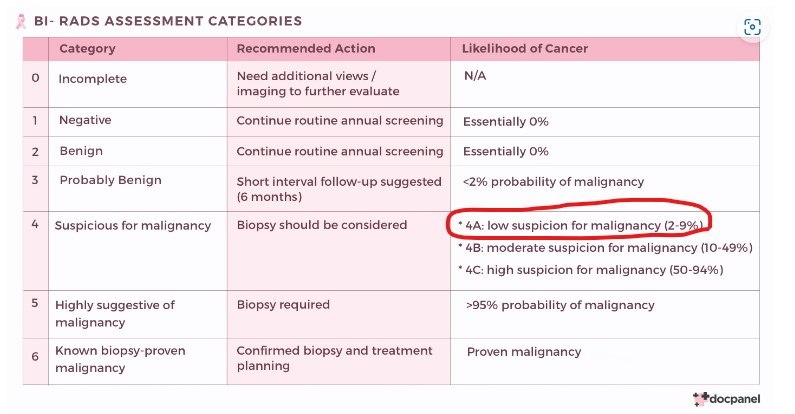Click the <2% probability of malignancy text
Screen dimensions: 795x414
[553, 182]
